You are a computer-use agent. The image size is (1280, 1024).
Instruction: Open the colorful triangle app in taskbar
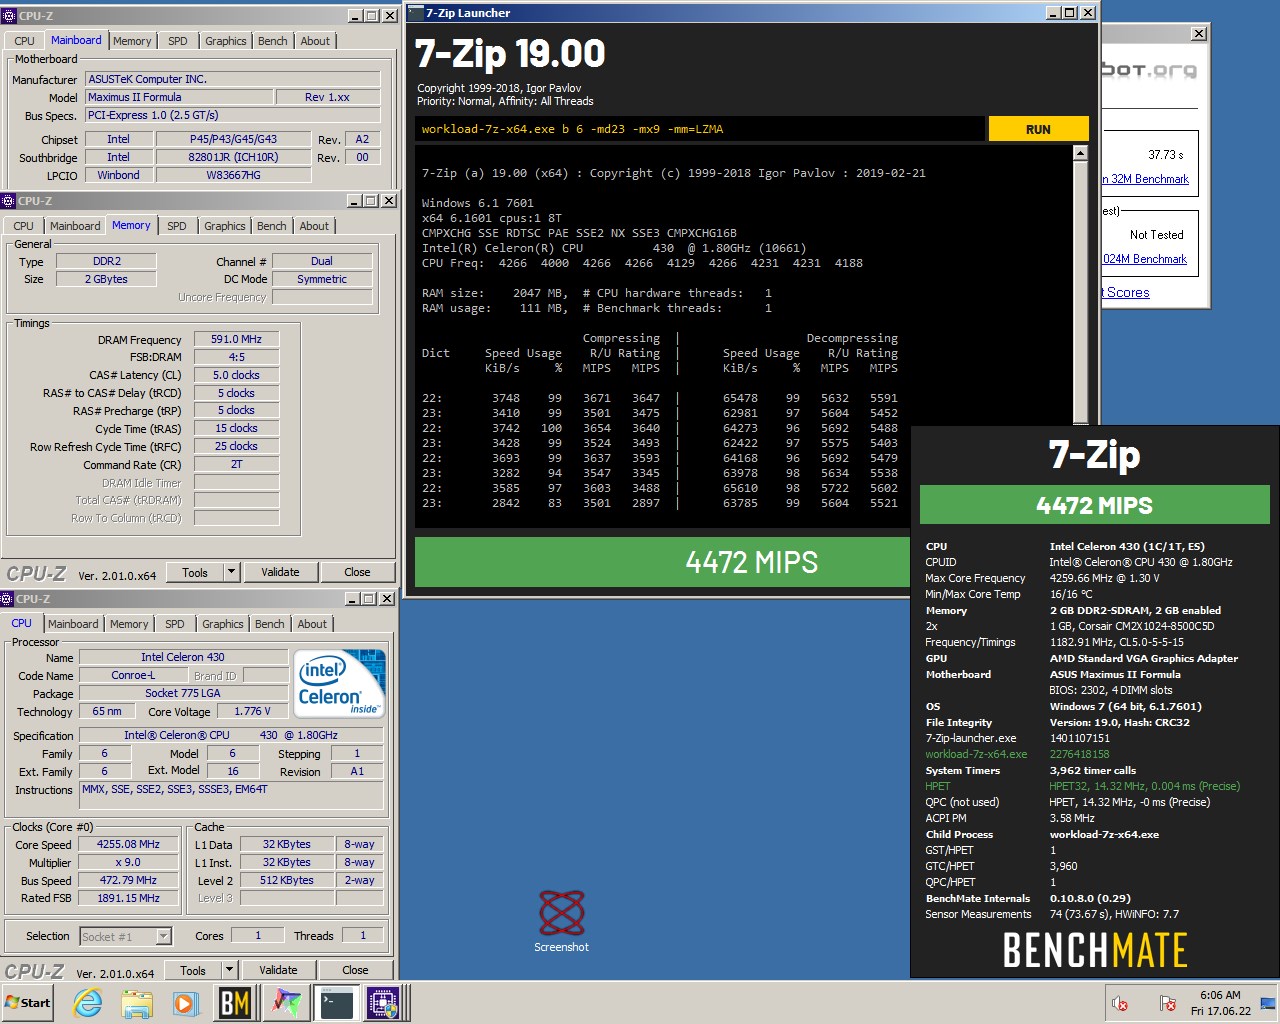(286, 1002)
